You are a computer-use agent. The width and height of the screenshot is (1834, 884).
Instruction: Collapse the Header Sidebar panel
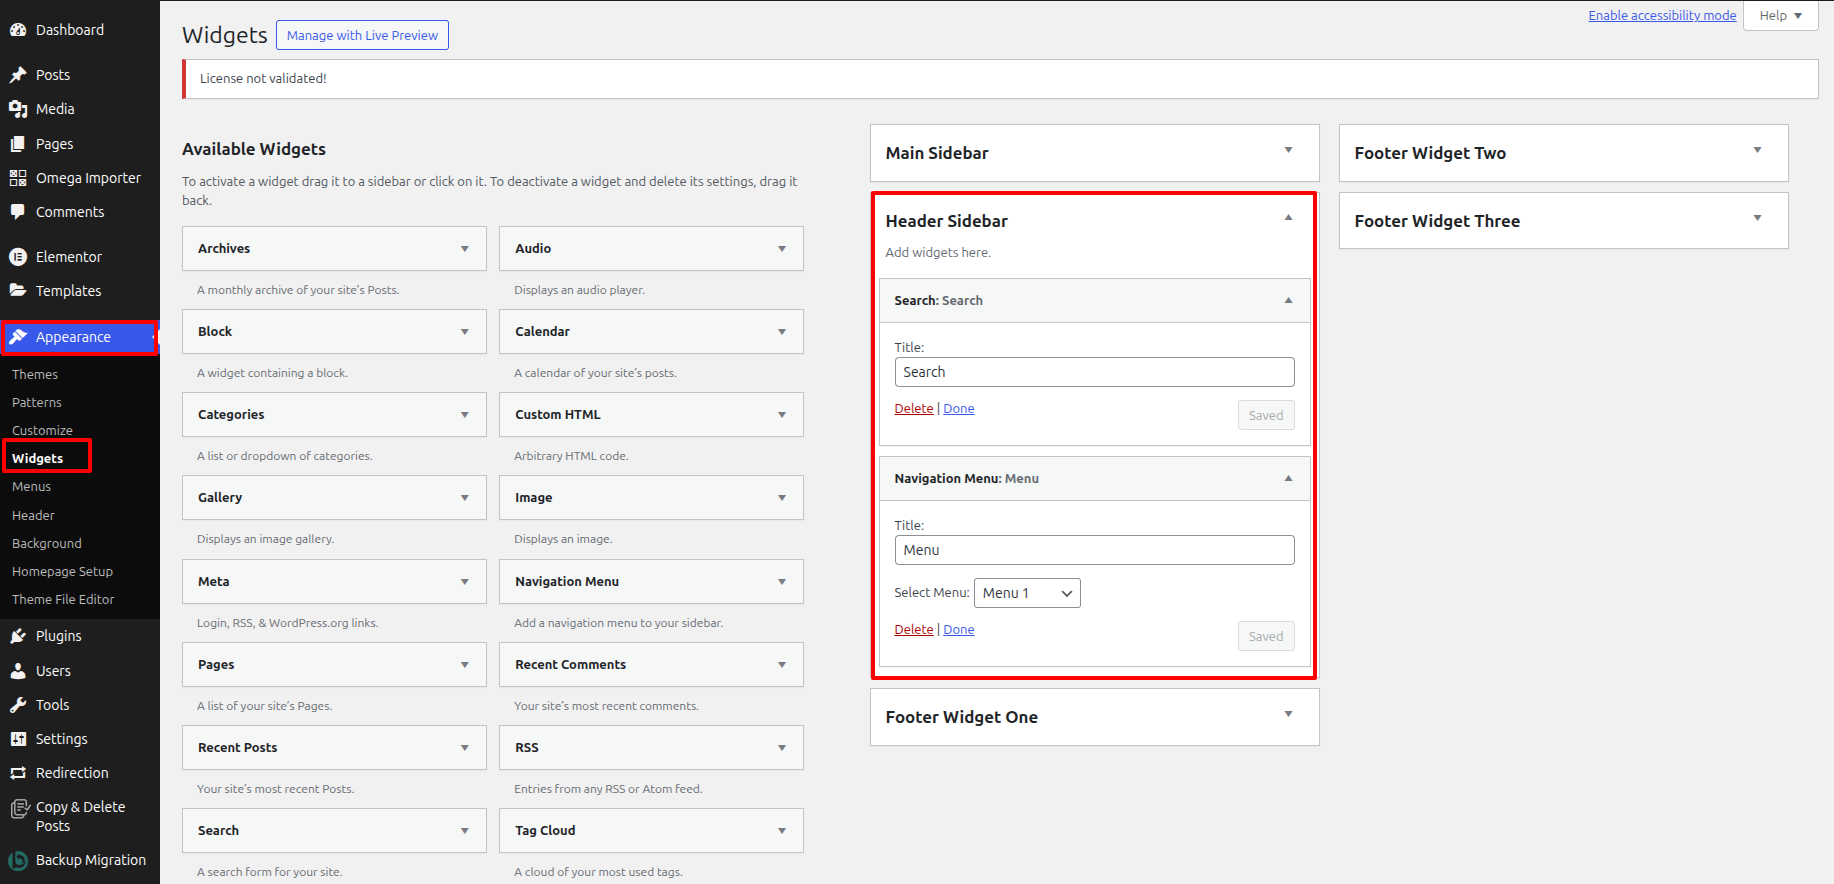[1288, 218]
